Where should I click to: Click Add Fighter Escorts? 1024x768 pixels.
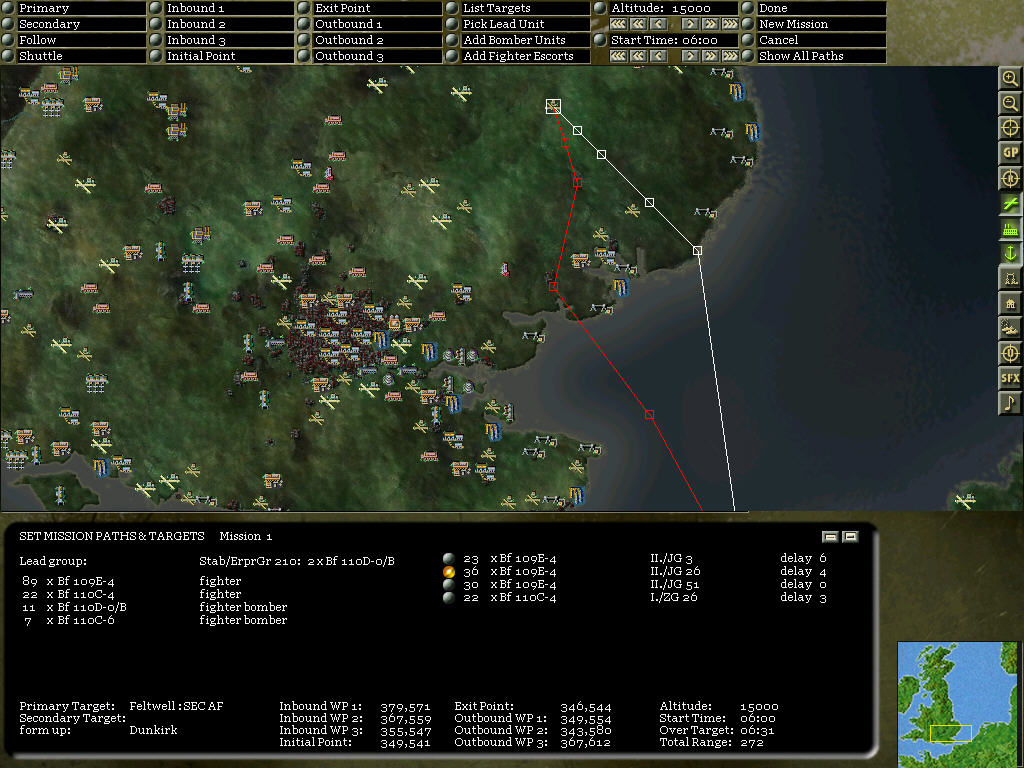518,56
